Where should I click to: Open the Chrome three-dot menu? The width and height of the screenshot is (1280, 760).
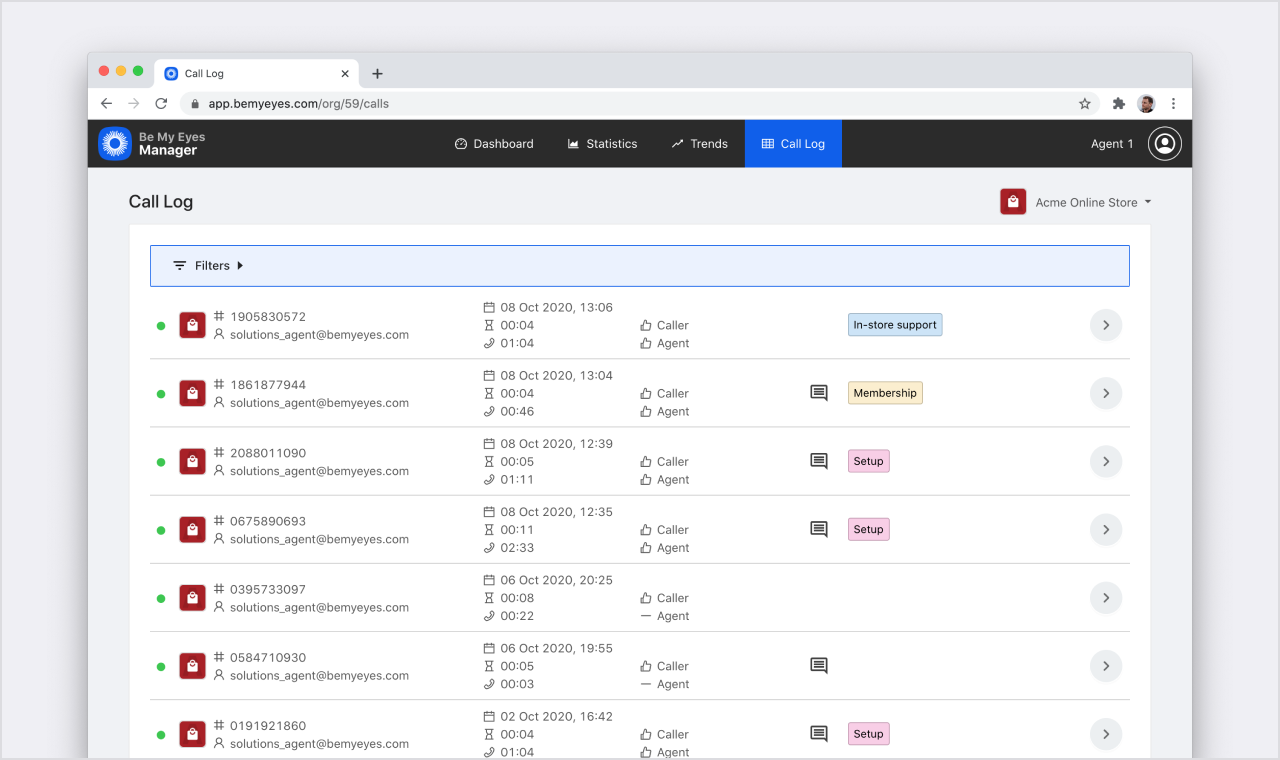pos(1173,104)
